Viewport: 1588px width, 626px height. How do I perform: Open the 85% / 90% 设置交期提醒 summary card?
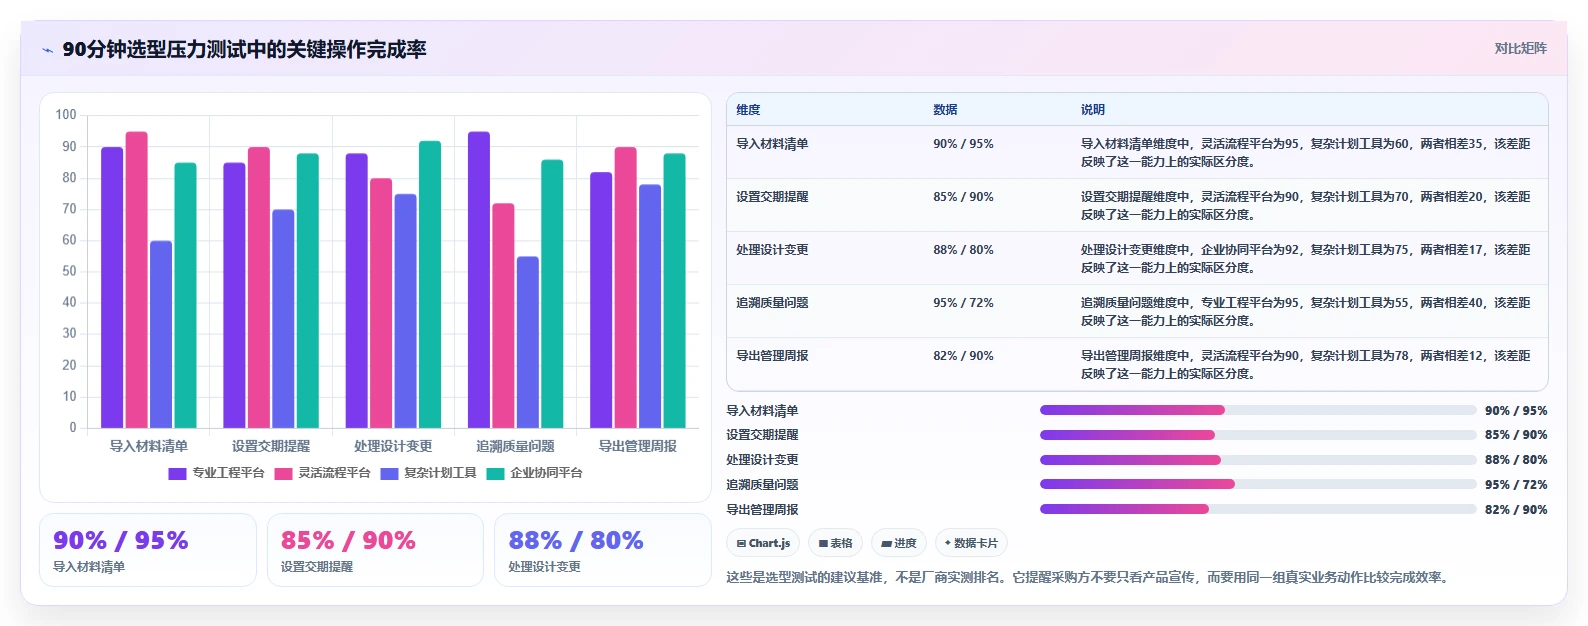pyautogui.click(x=375, y=550)
